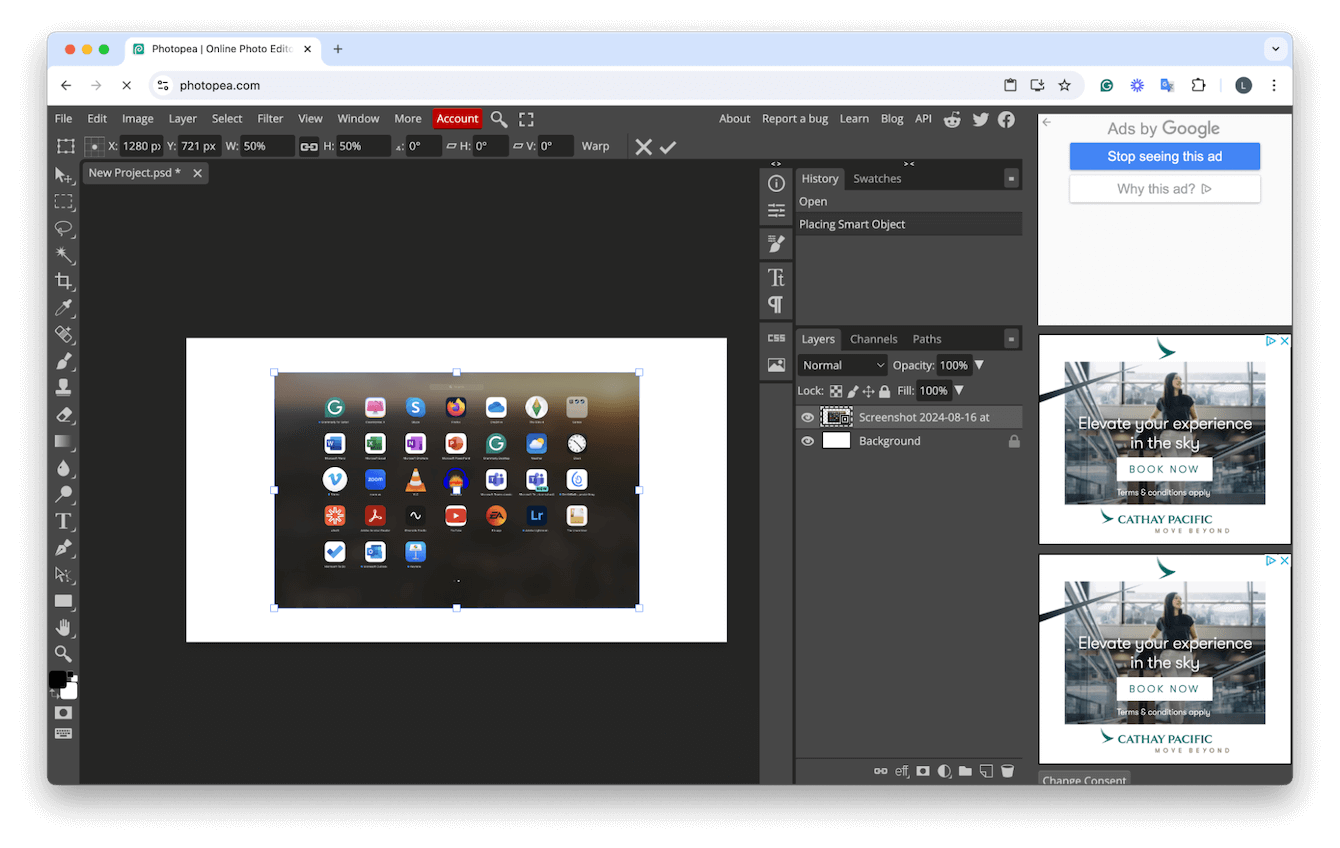
Task: Click the Stop seeing this ad button
Action: 1164,156
